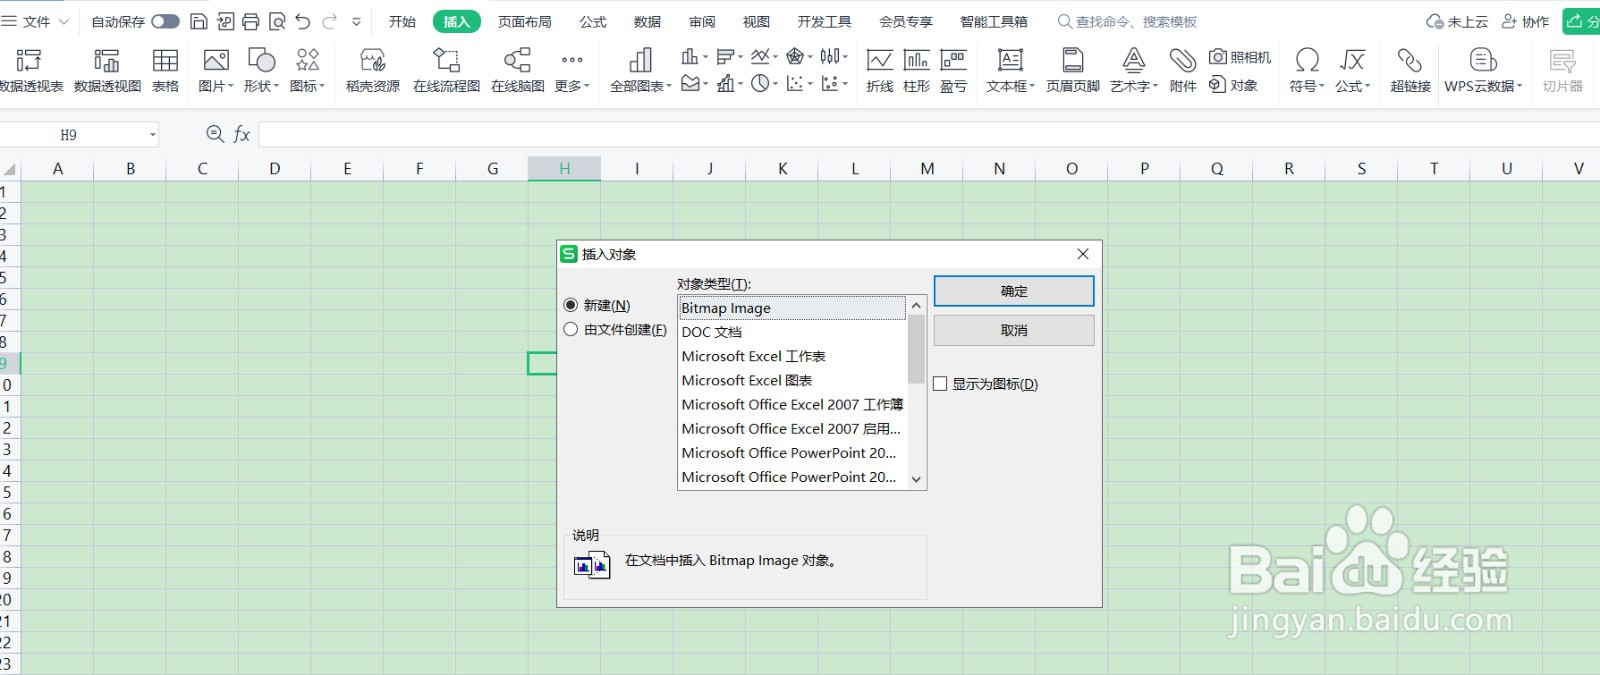This screenshot has height=675, width=1600.
Task: Click the Print icon in quick access toolbar
Action: pyautogui.click(x=250, y=21)
